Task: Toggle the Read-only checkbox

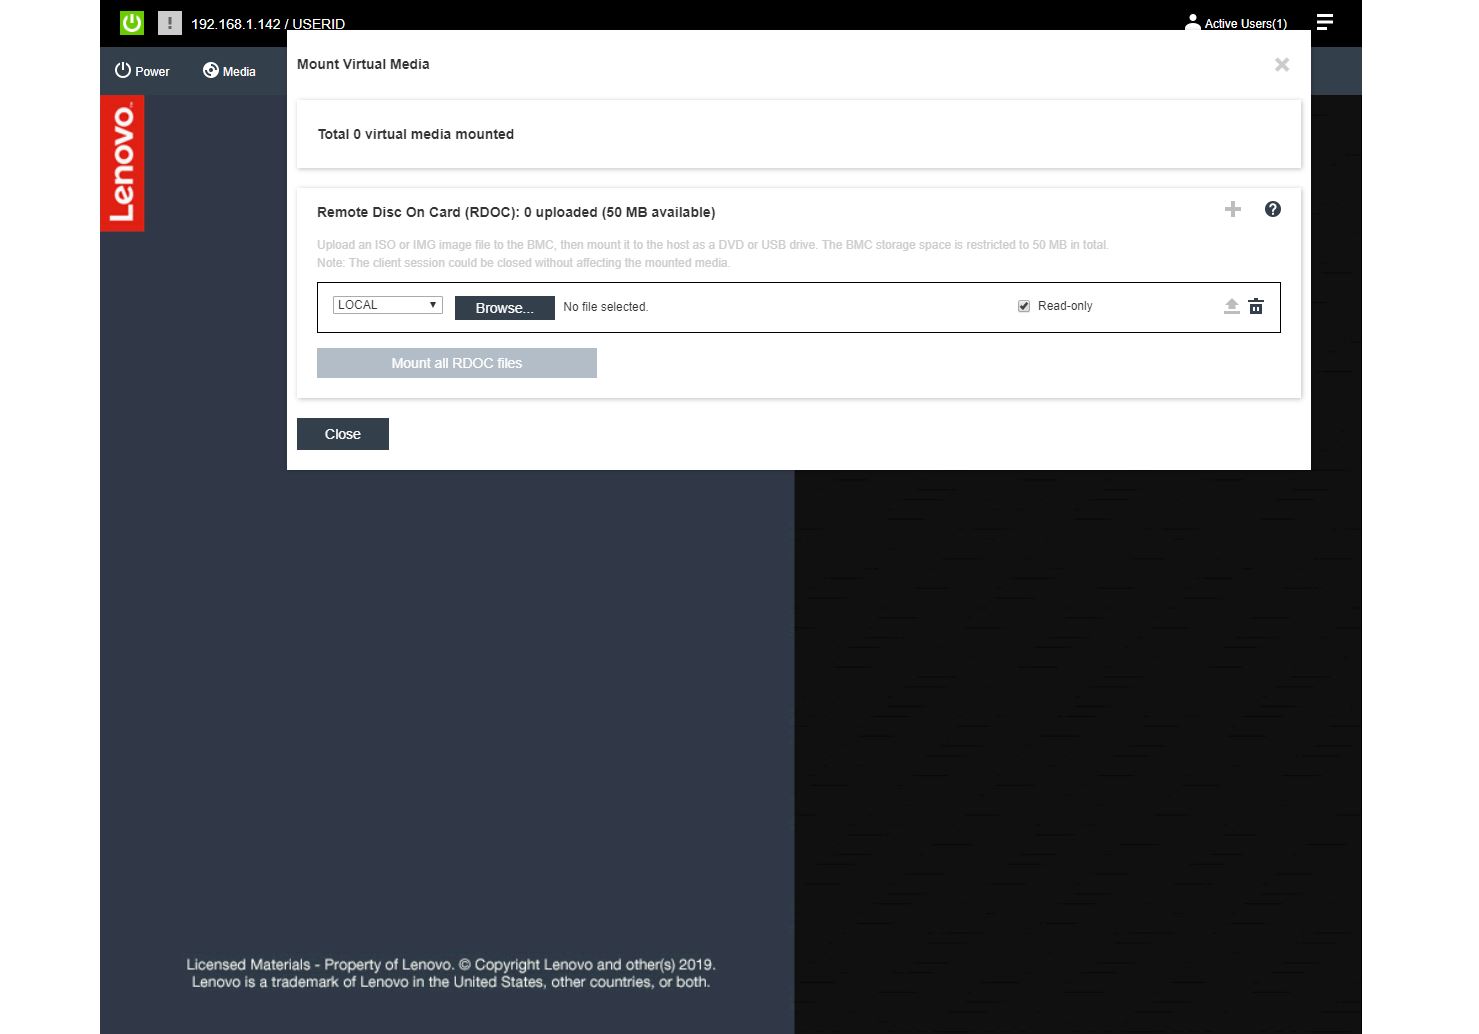Action: click(x=1024, y=306)
